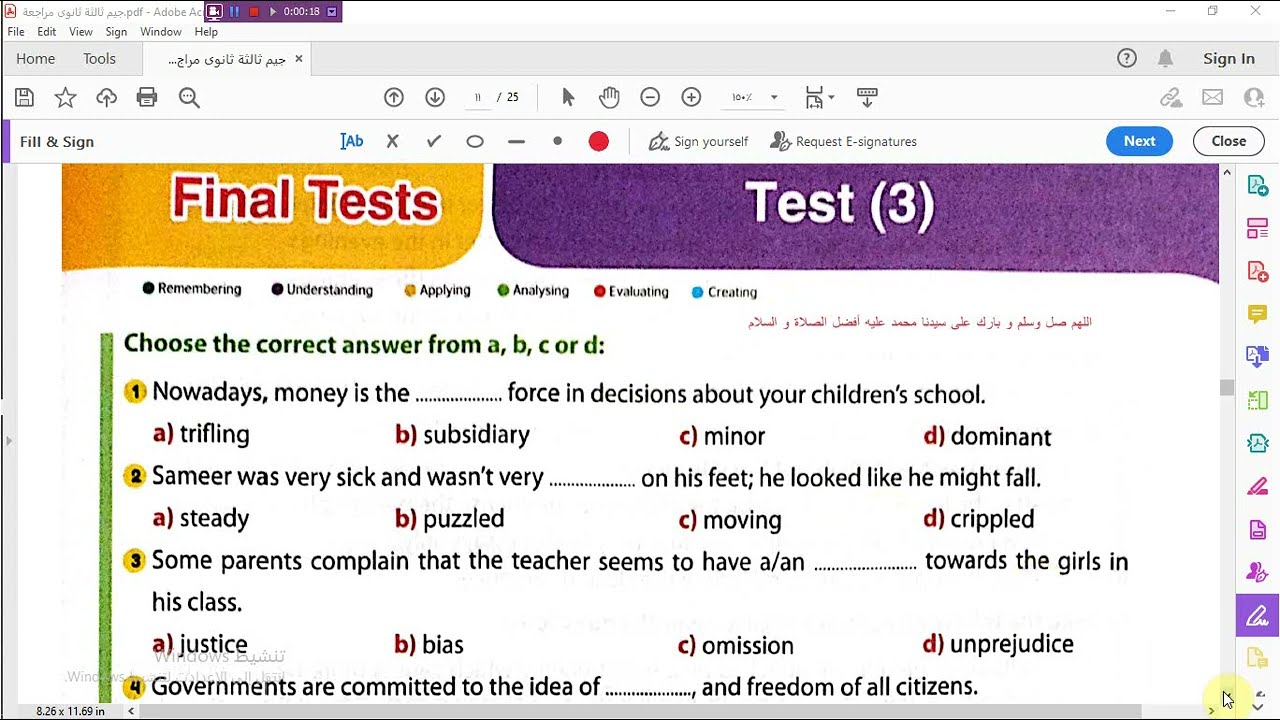Click the scrolling mode download-style icon
Screen dimensions: 1280x720
867,97
